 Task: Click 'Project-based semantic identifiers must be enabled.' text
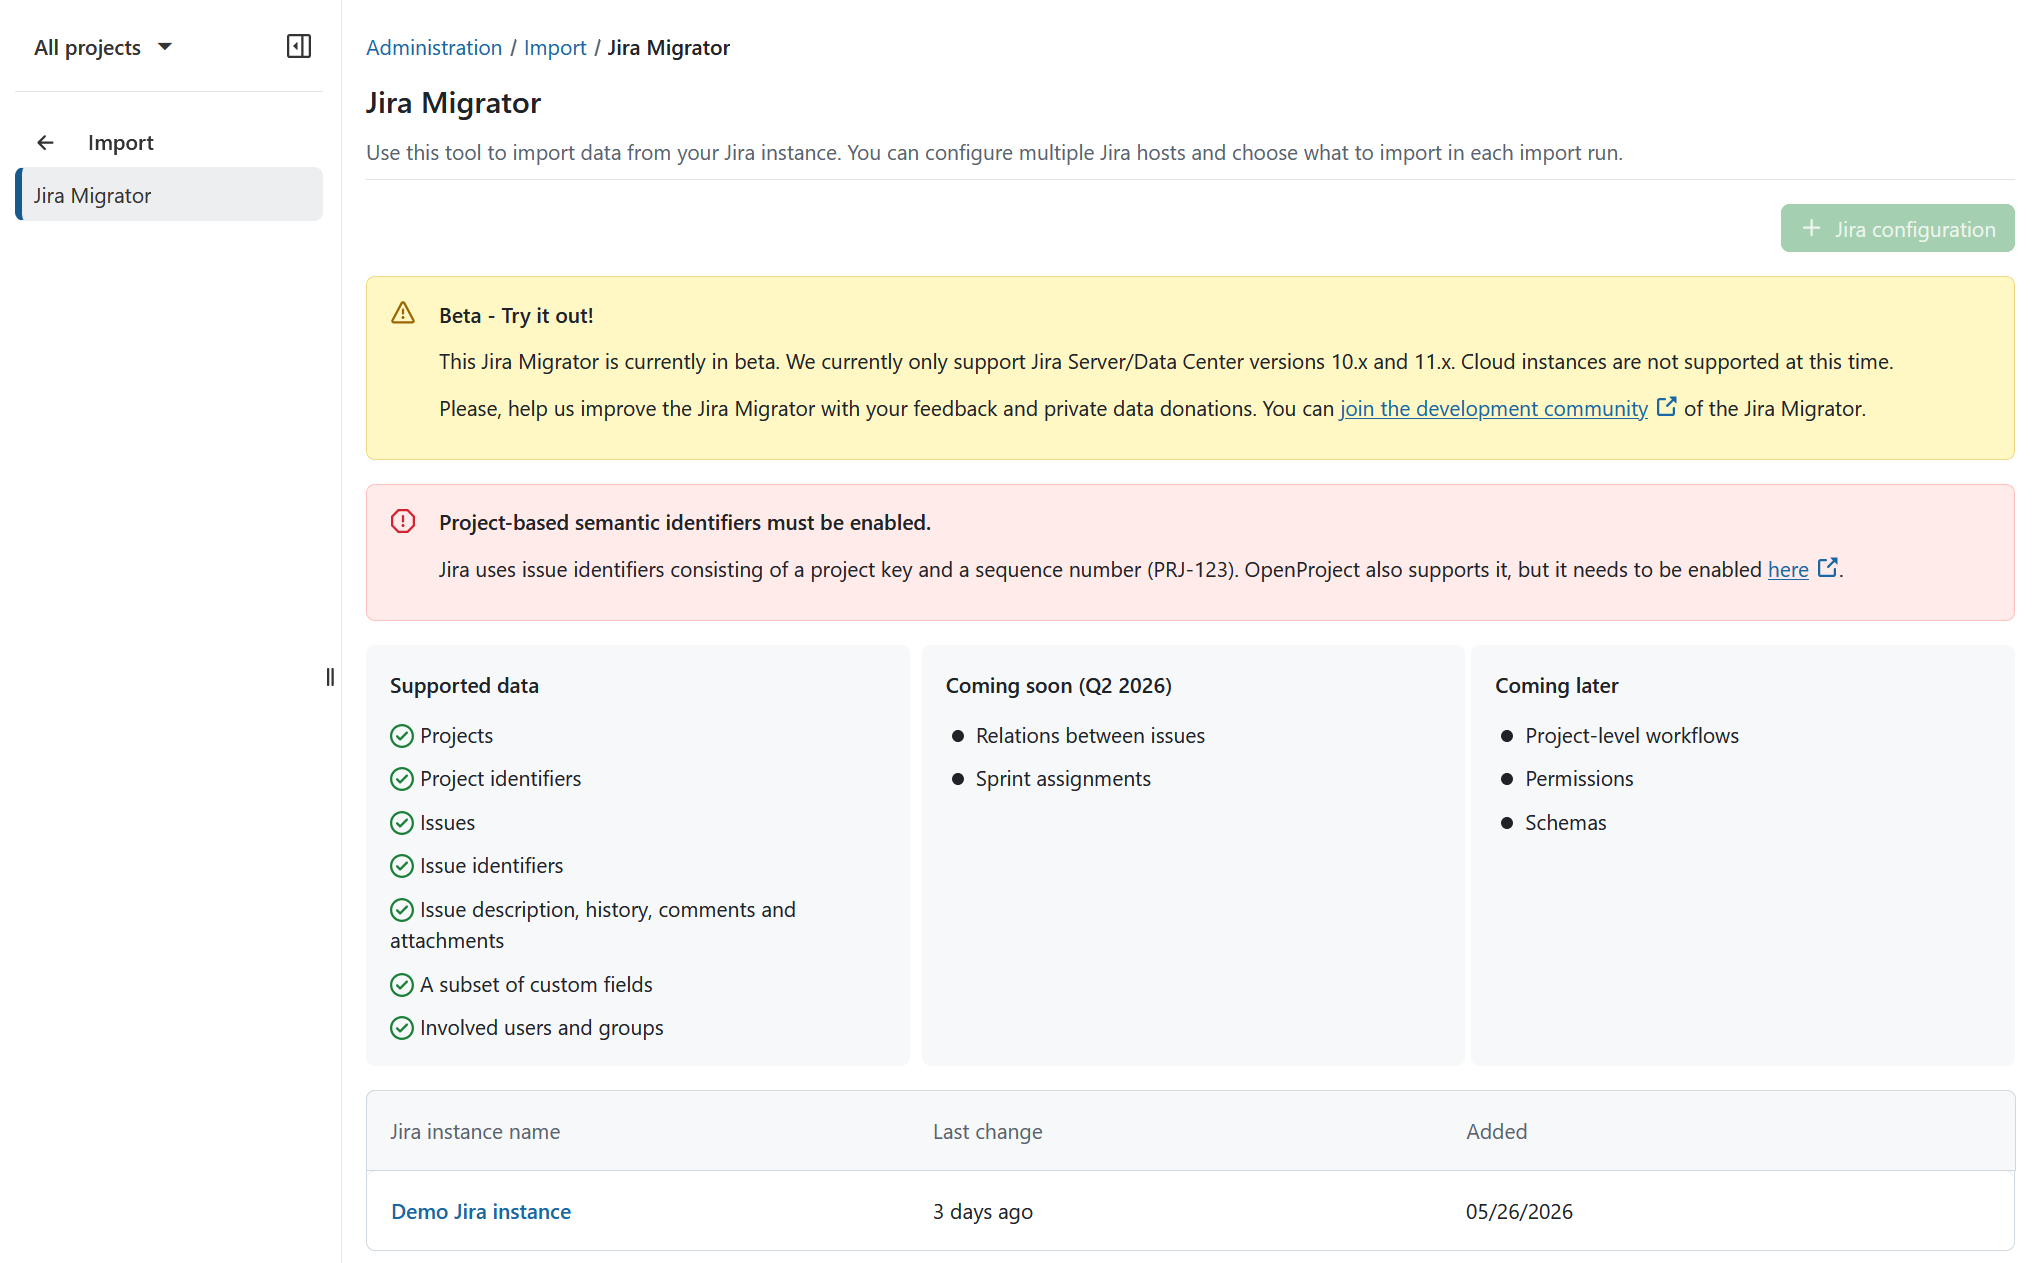click(x=685, y=522)
